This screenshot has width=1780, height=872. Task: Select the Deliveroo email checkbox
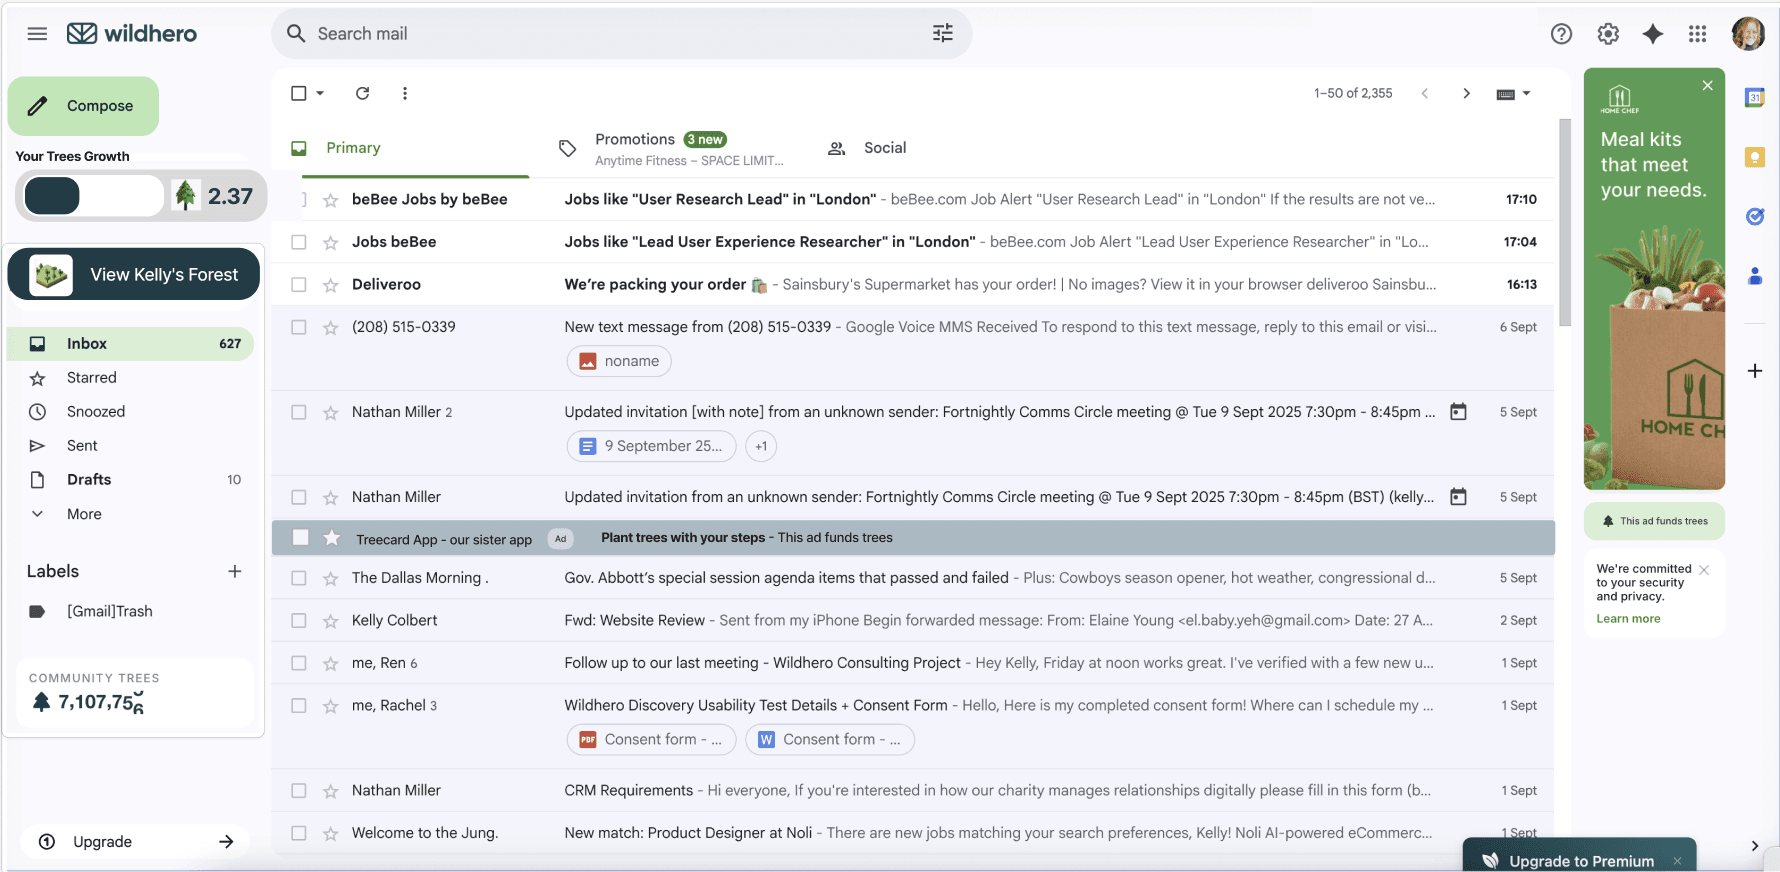point(299,285)
